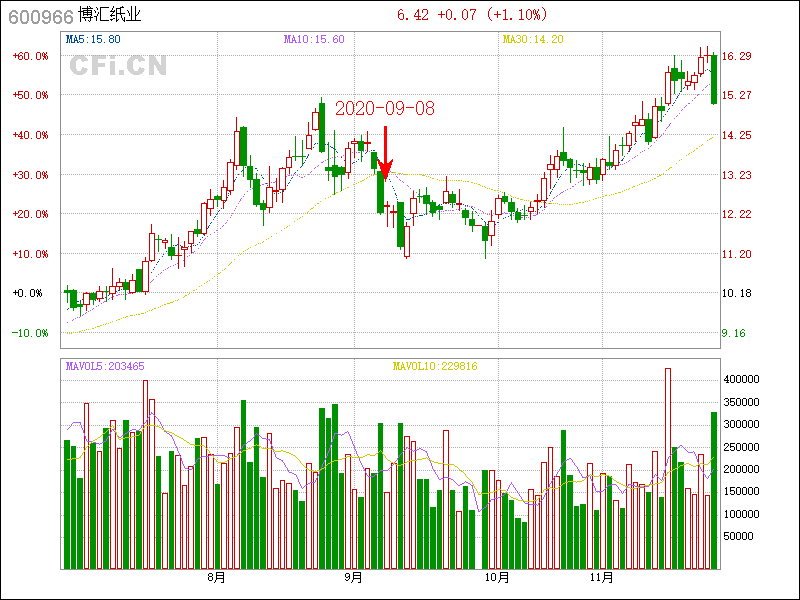The height and width of the screenshot is (600, 800).
Task: Select the 10月 label on time axis
Action: coord(497,578)
